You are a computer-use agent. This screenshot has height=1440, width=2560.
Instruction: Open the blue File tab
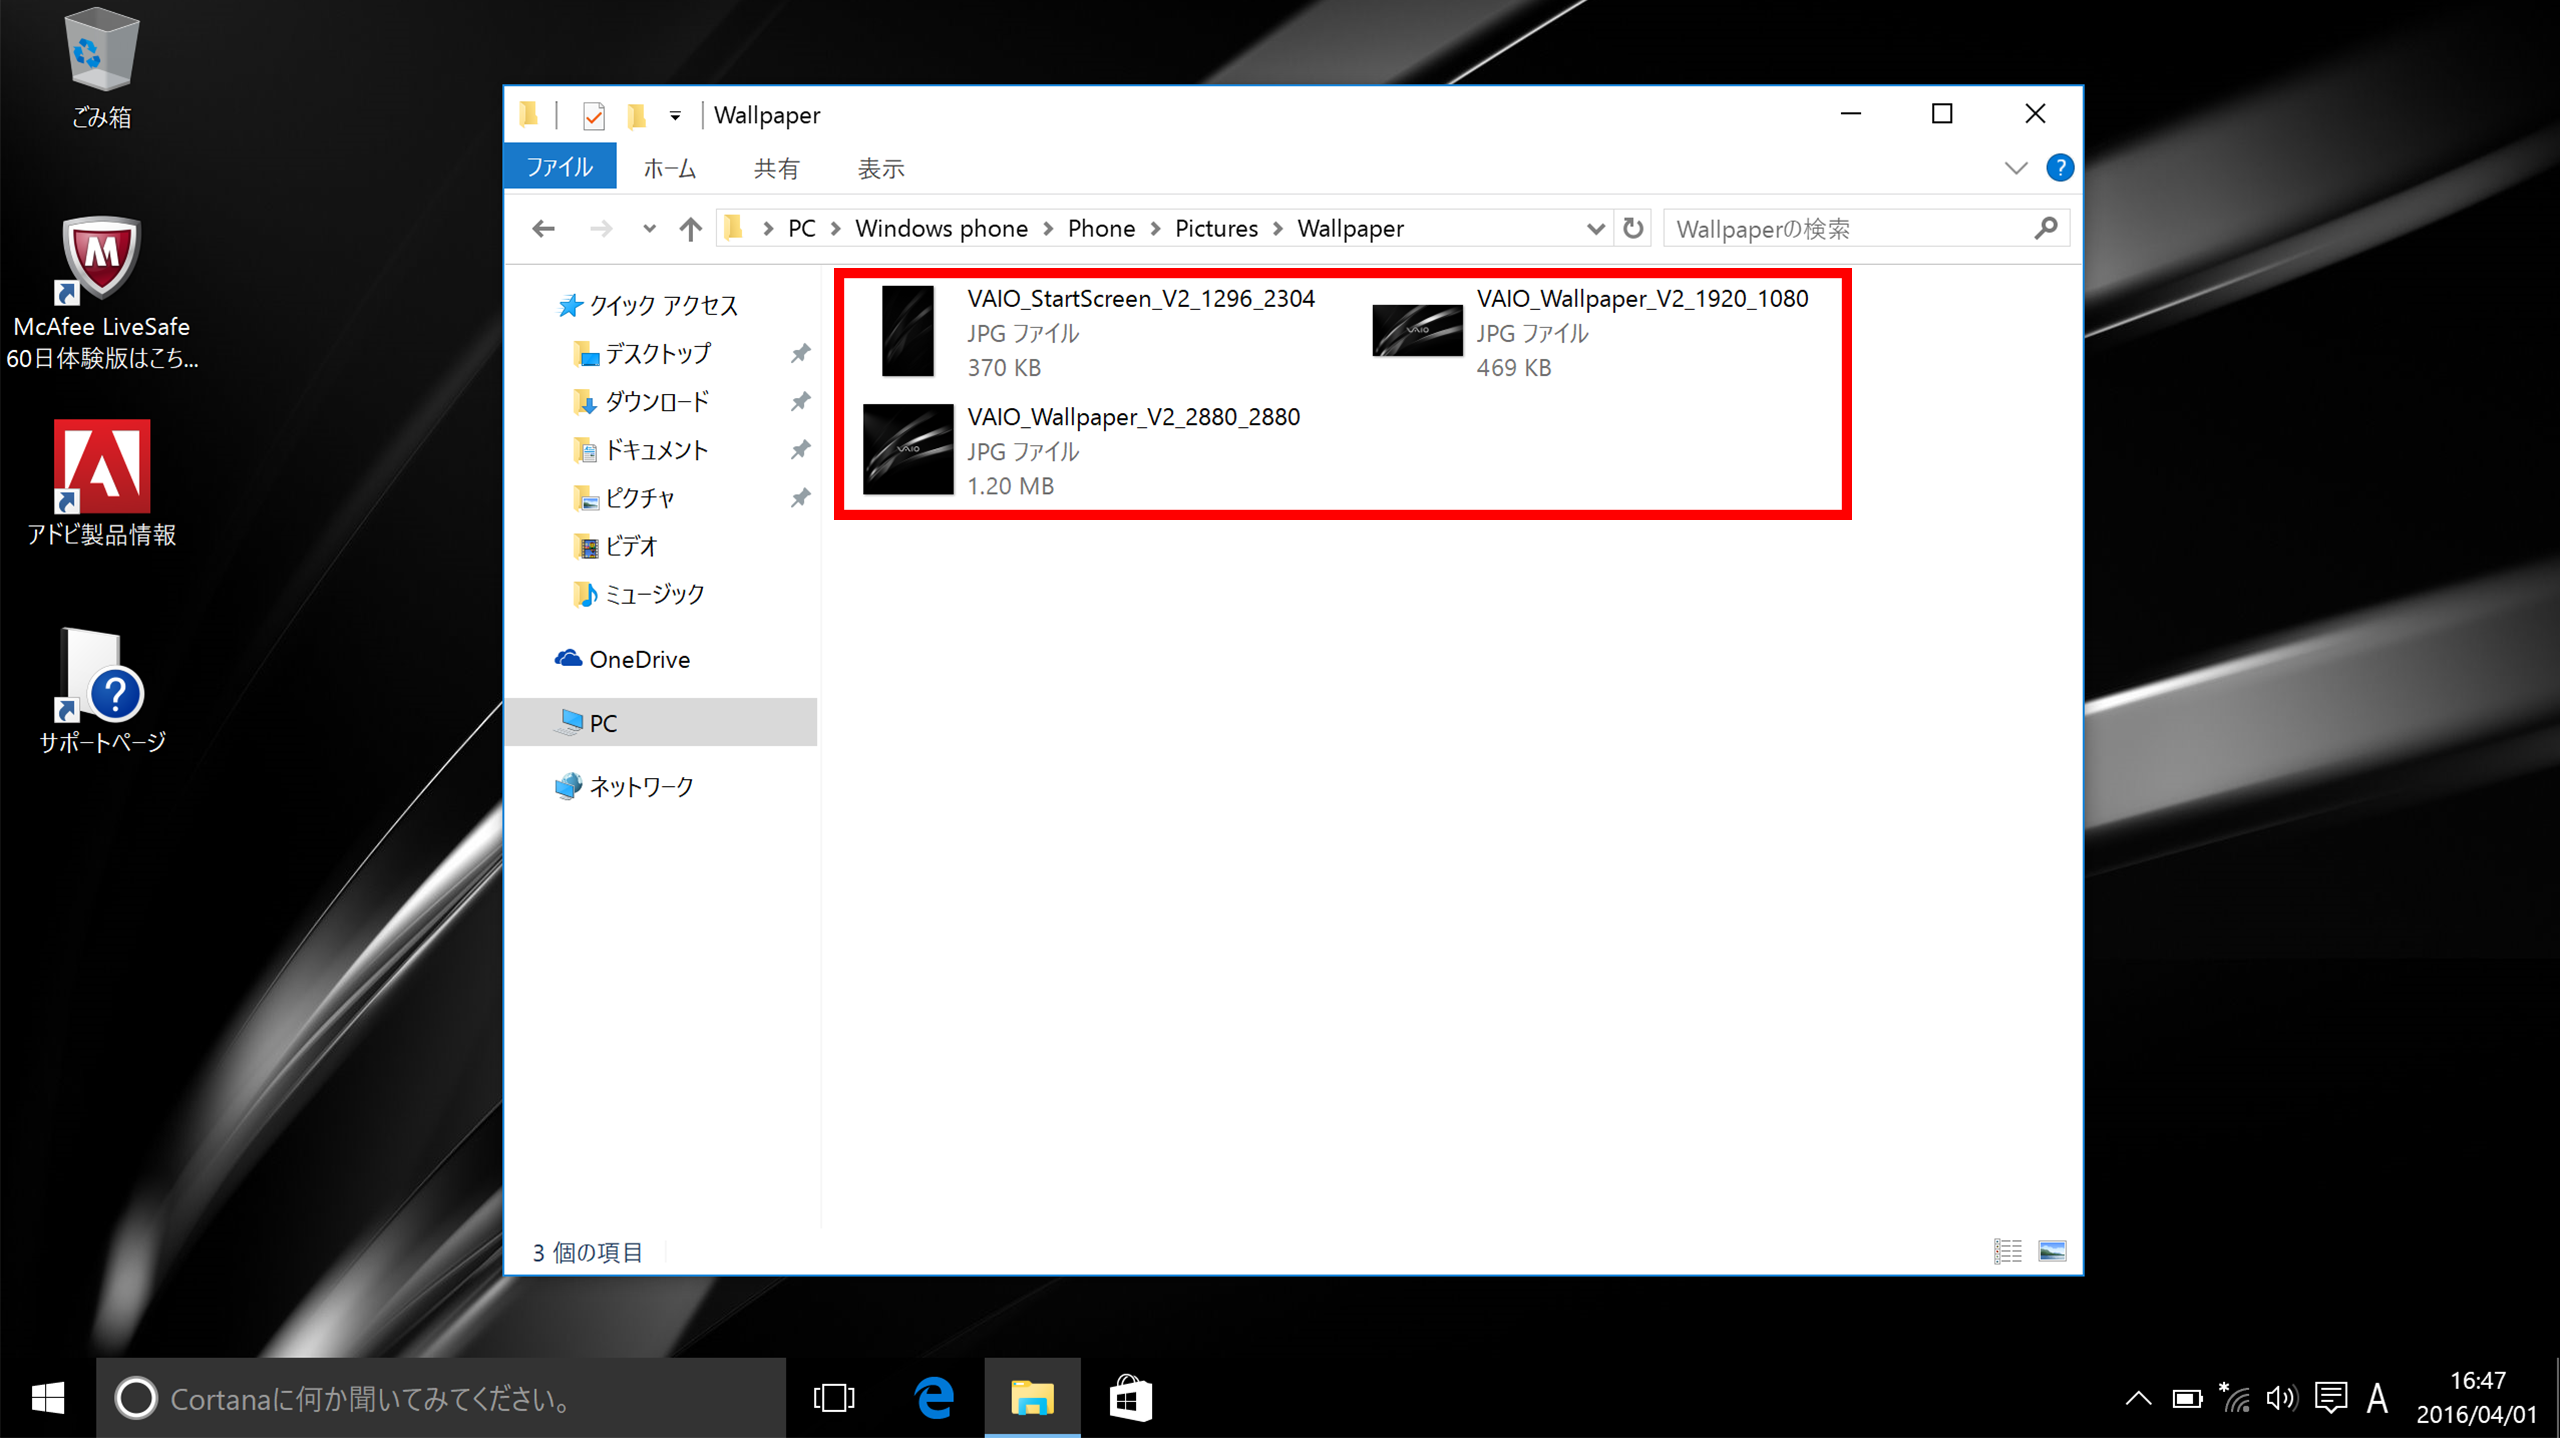click(x=560, y=167)
